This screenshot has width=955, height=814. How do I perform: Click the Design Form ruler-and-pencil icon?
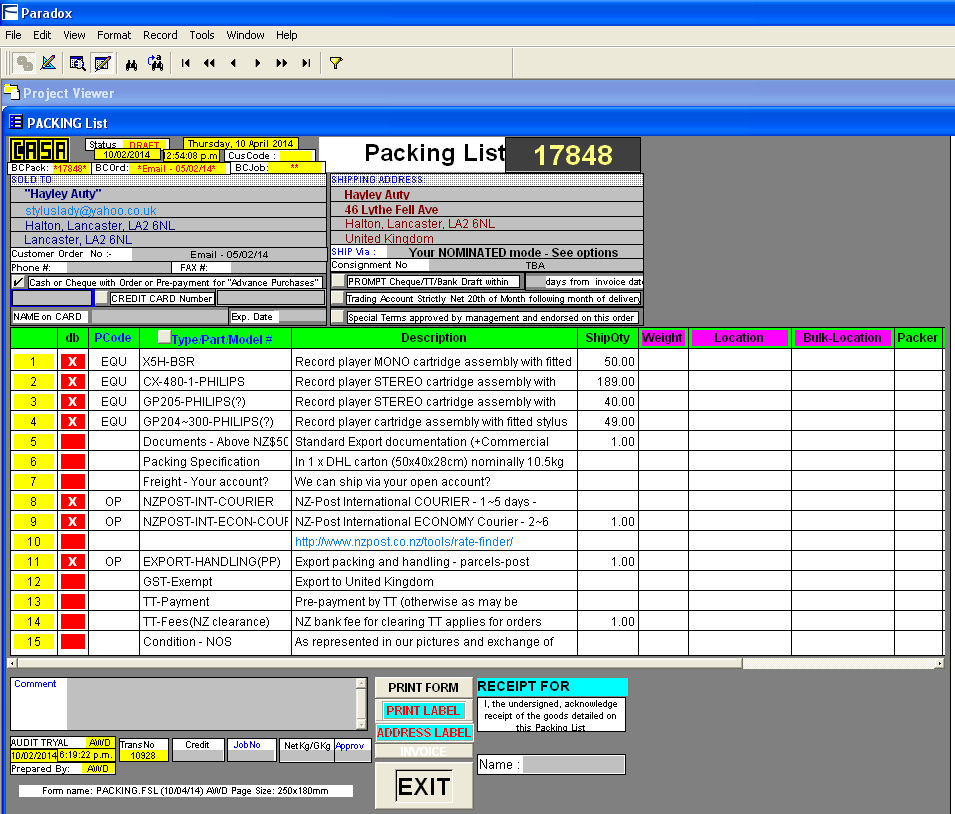pos(48,62)
